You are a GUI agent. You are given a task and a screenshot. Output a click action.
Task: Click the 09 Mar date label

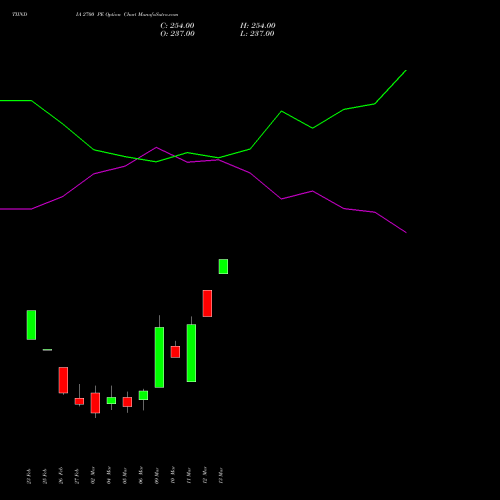pyautogui.click(x=157, y=475)
